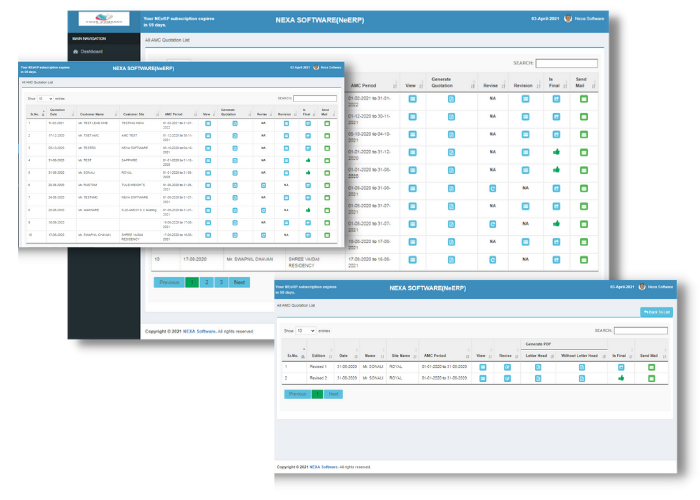Click Generate Quotation icon for Mr. SONALI row
700x500 pixels.
tap(233, 172)
